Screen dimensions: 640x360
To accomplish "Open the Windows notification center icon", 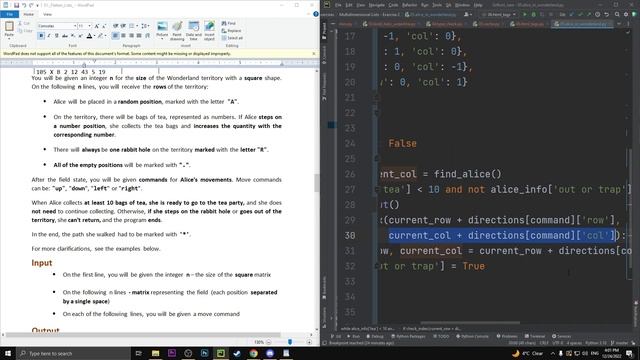I will point(629,353).
